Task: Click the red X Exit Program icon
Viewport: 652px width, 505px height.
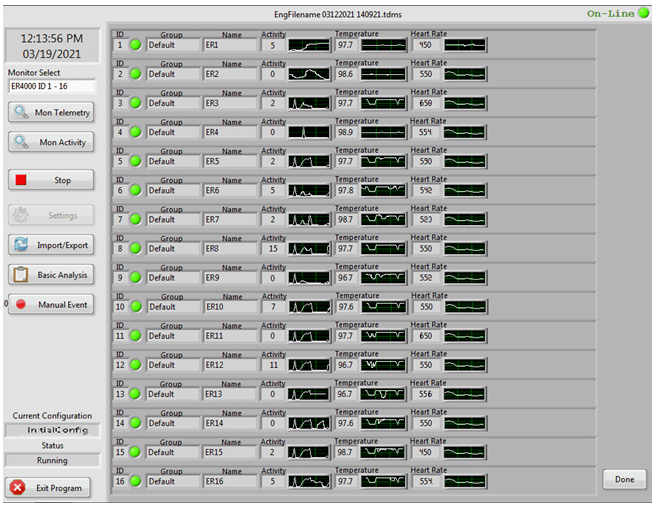Action: click(x=19, y=487)
